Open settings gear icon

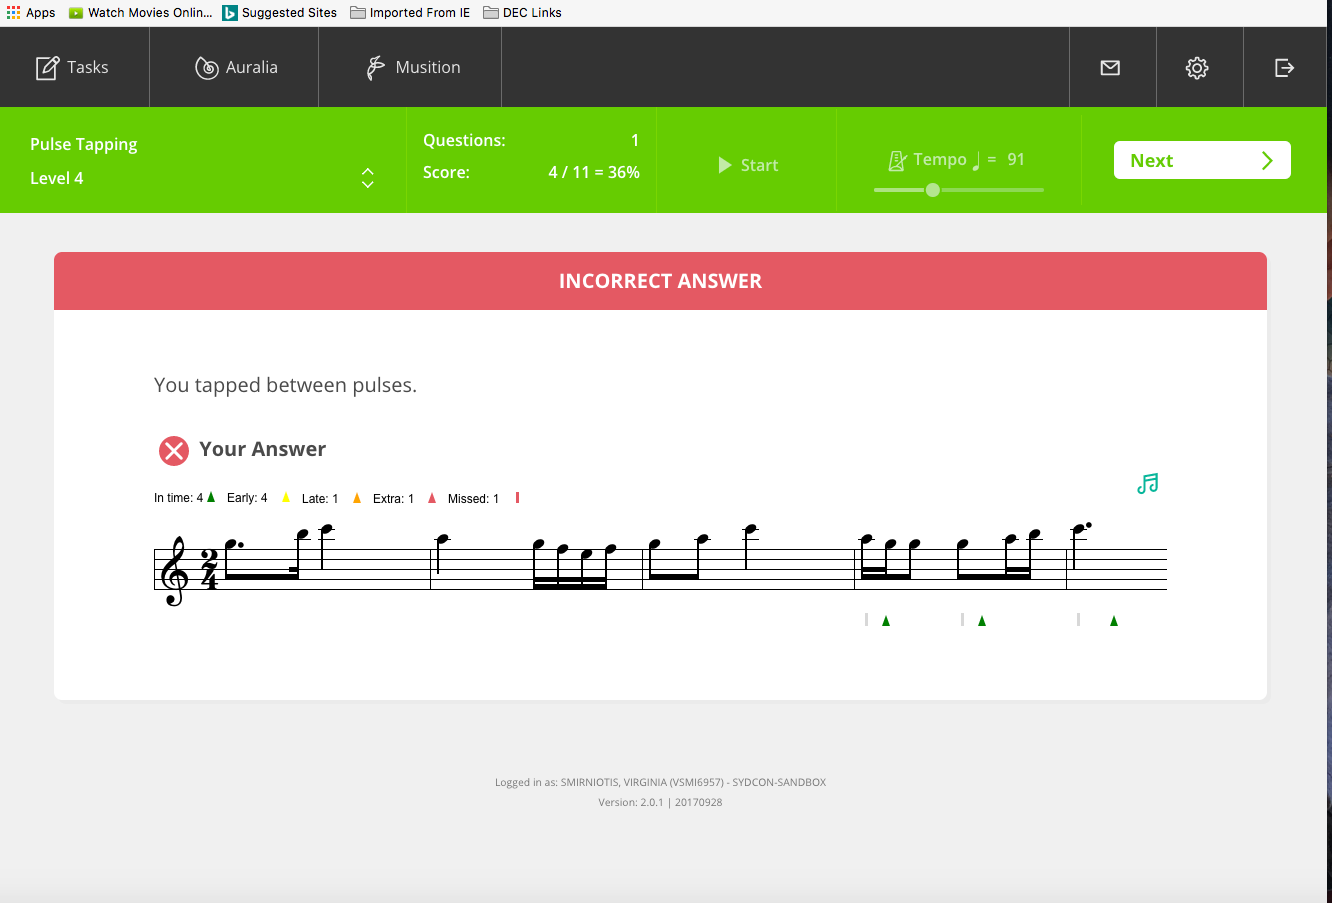click(1197, 68)
